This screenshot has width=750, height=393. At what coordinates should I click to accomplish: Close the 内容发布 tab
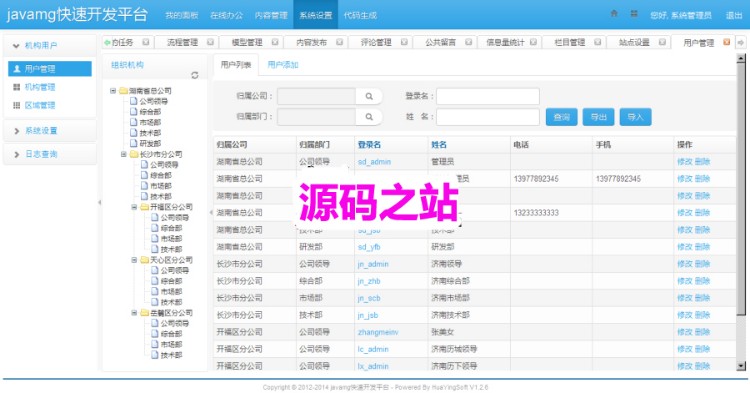click(339, 42)
